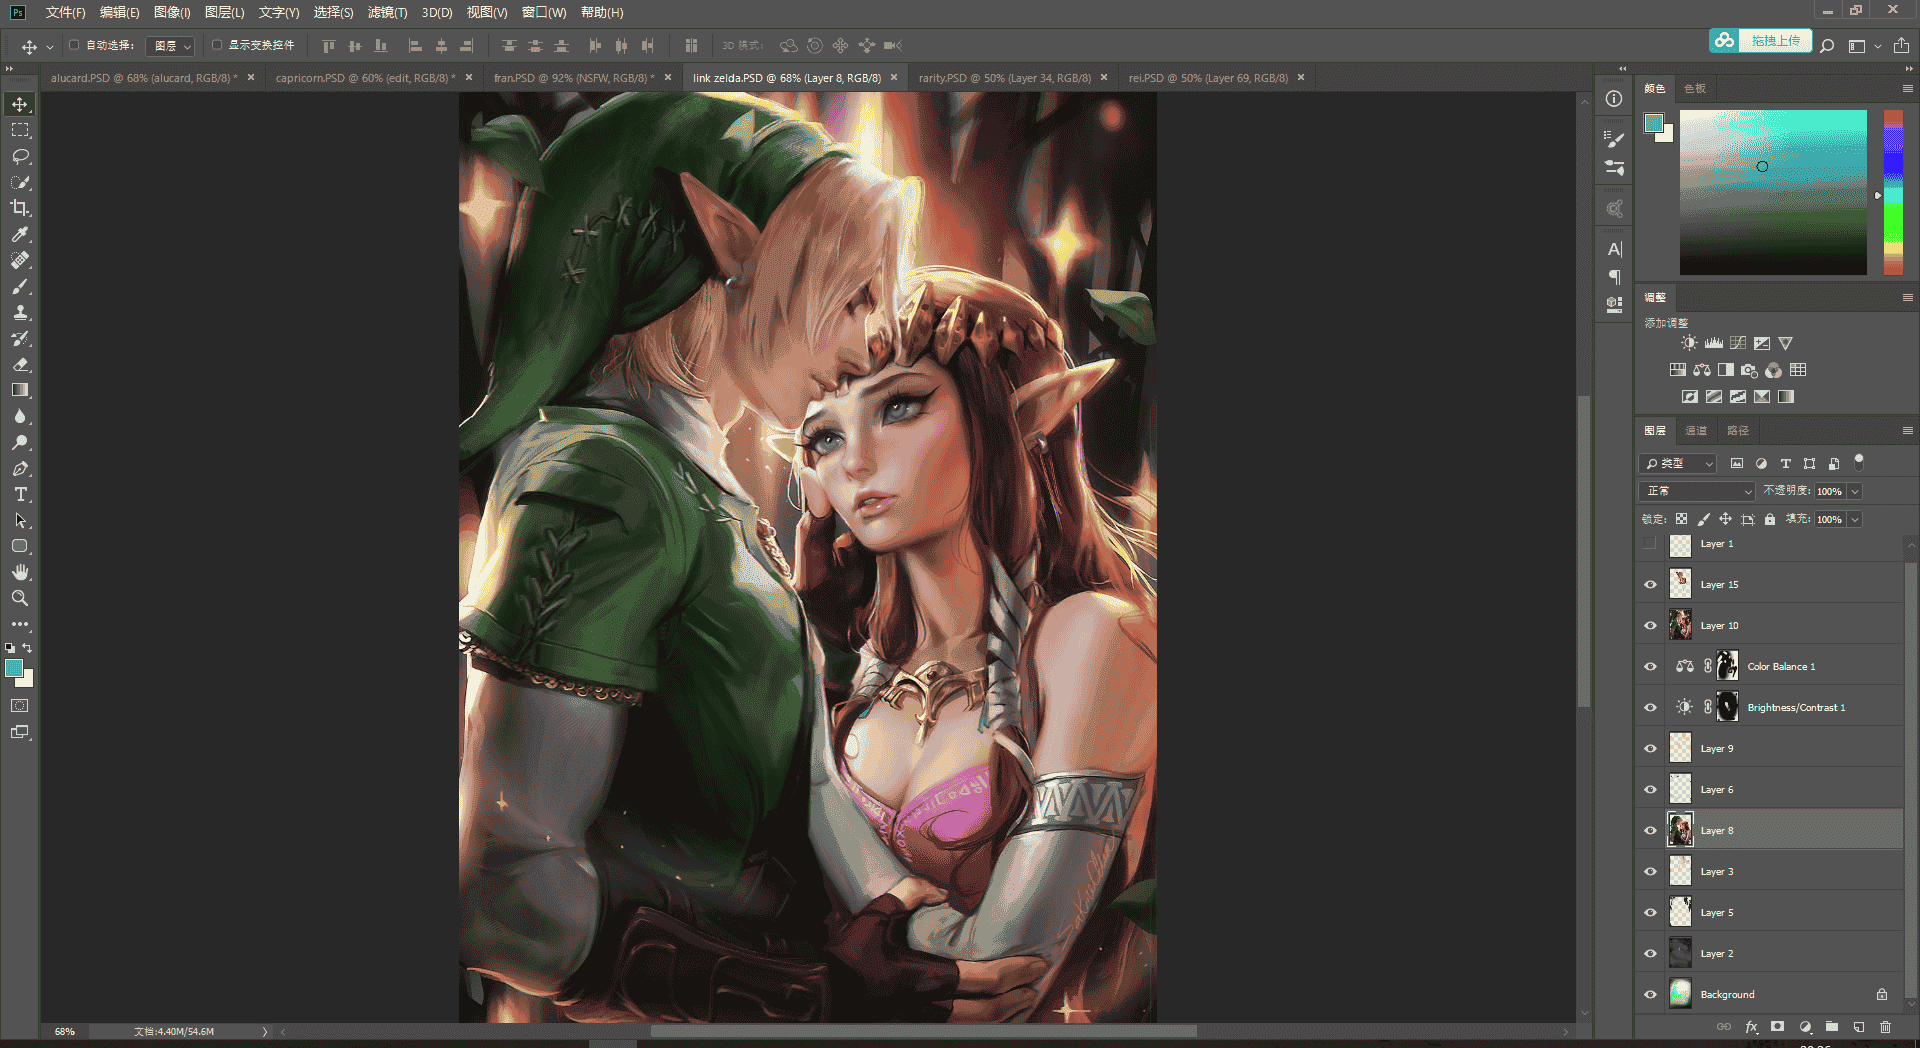
Task: Open the Filter (滤镜) menu
Action: tap(387, 12)
